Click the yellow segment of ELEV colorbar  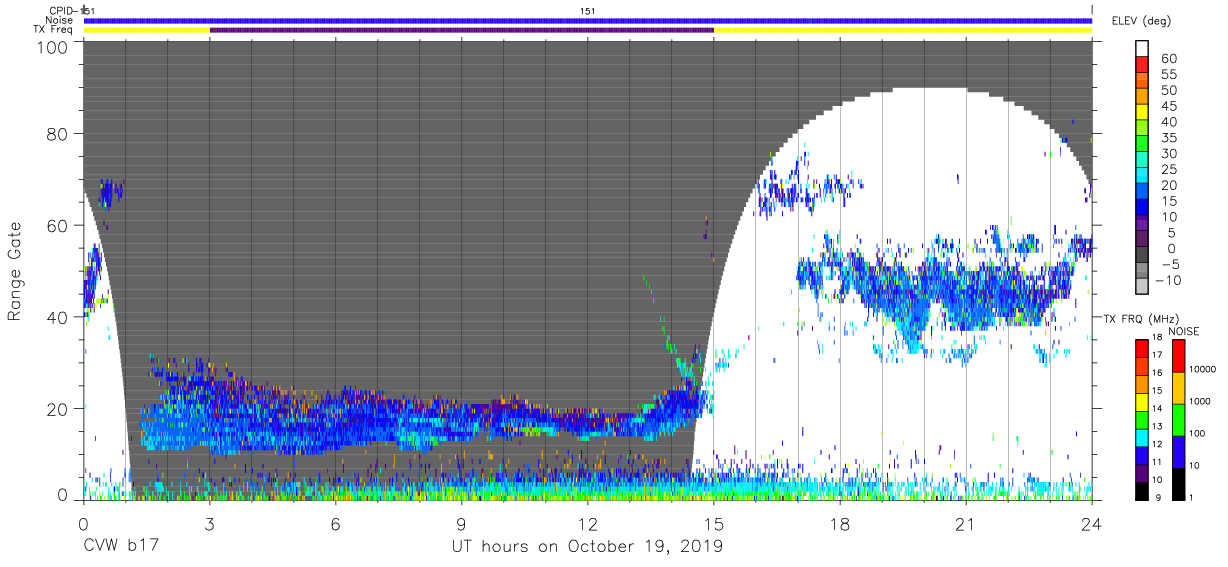click(x=1144, y=114)
